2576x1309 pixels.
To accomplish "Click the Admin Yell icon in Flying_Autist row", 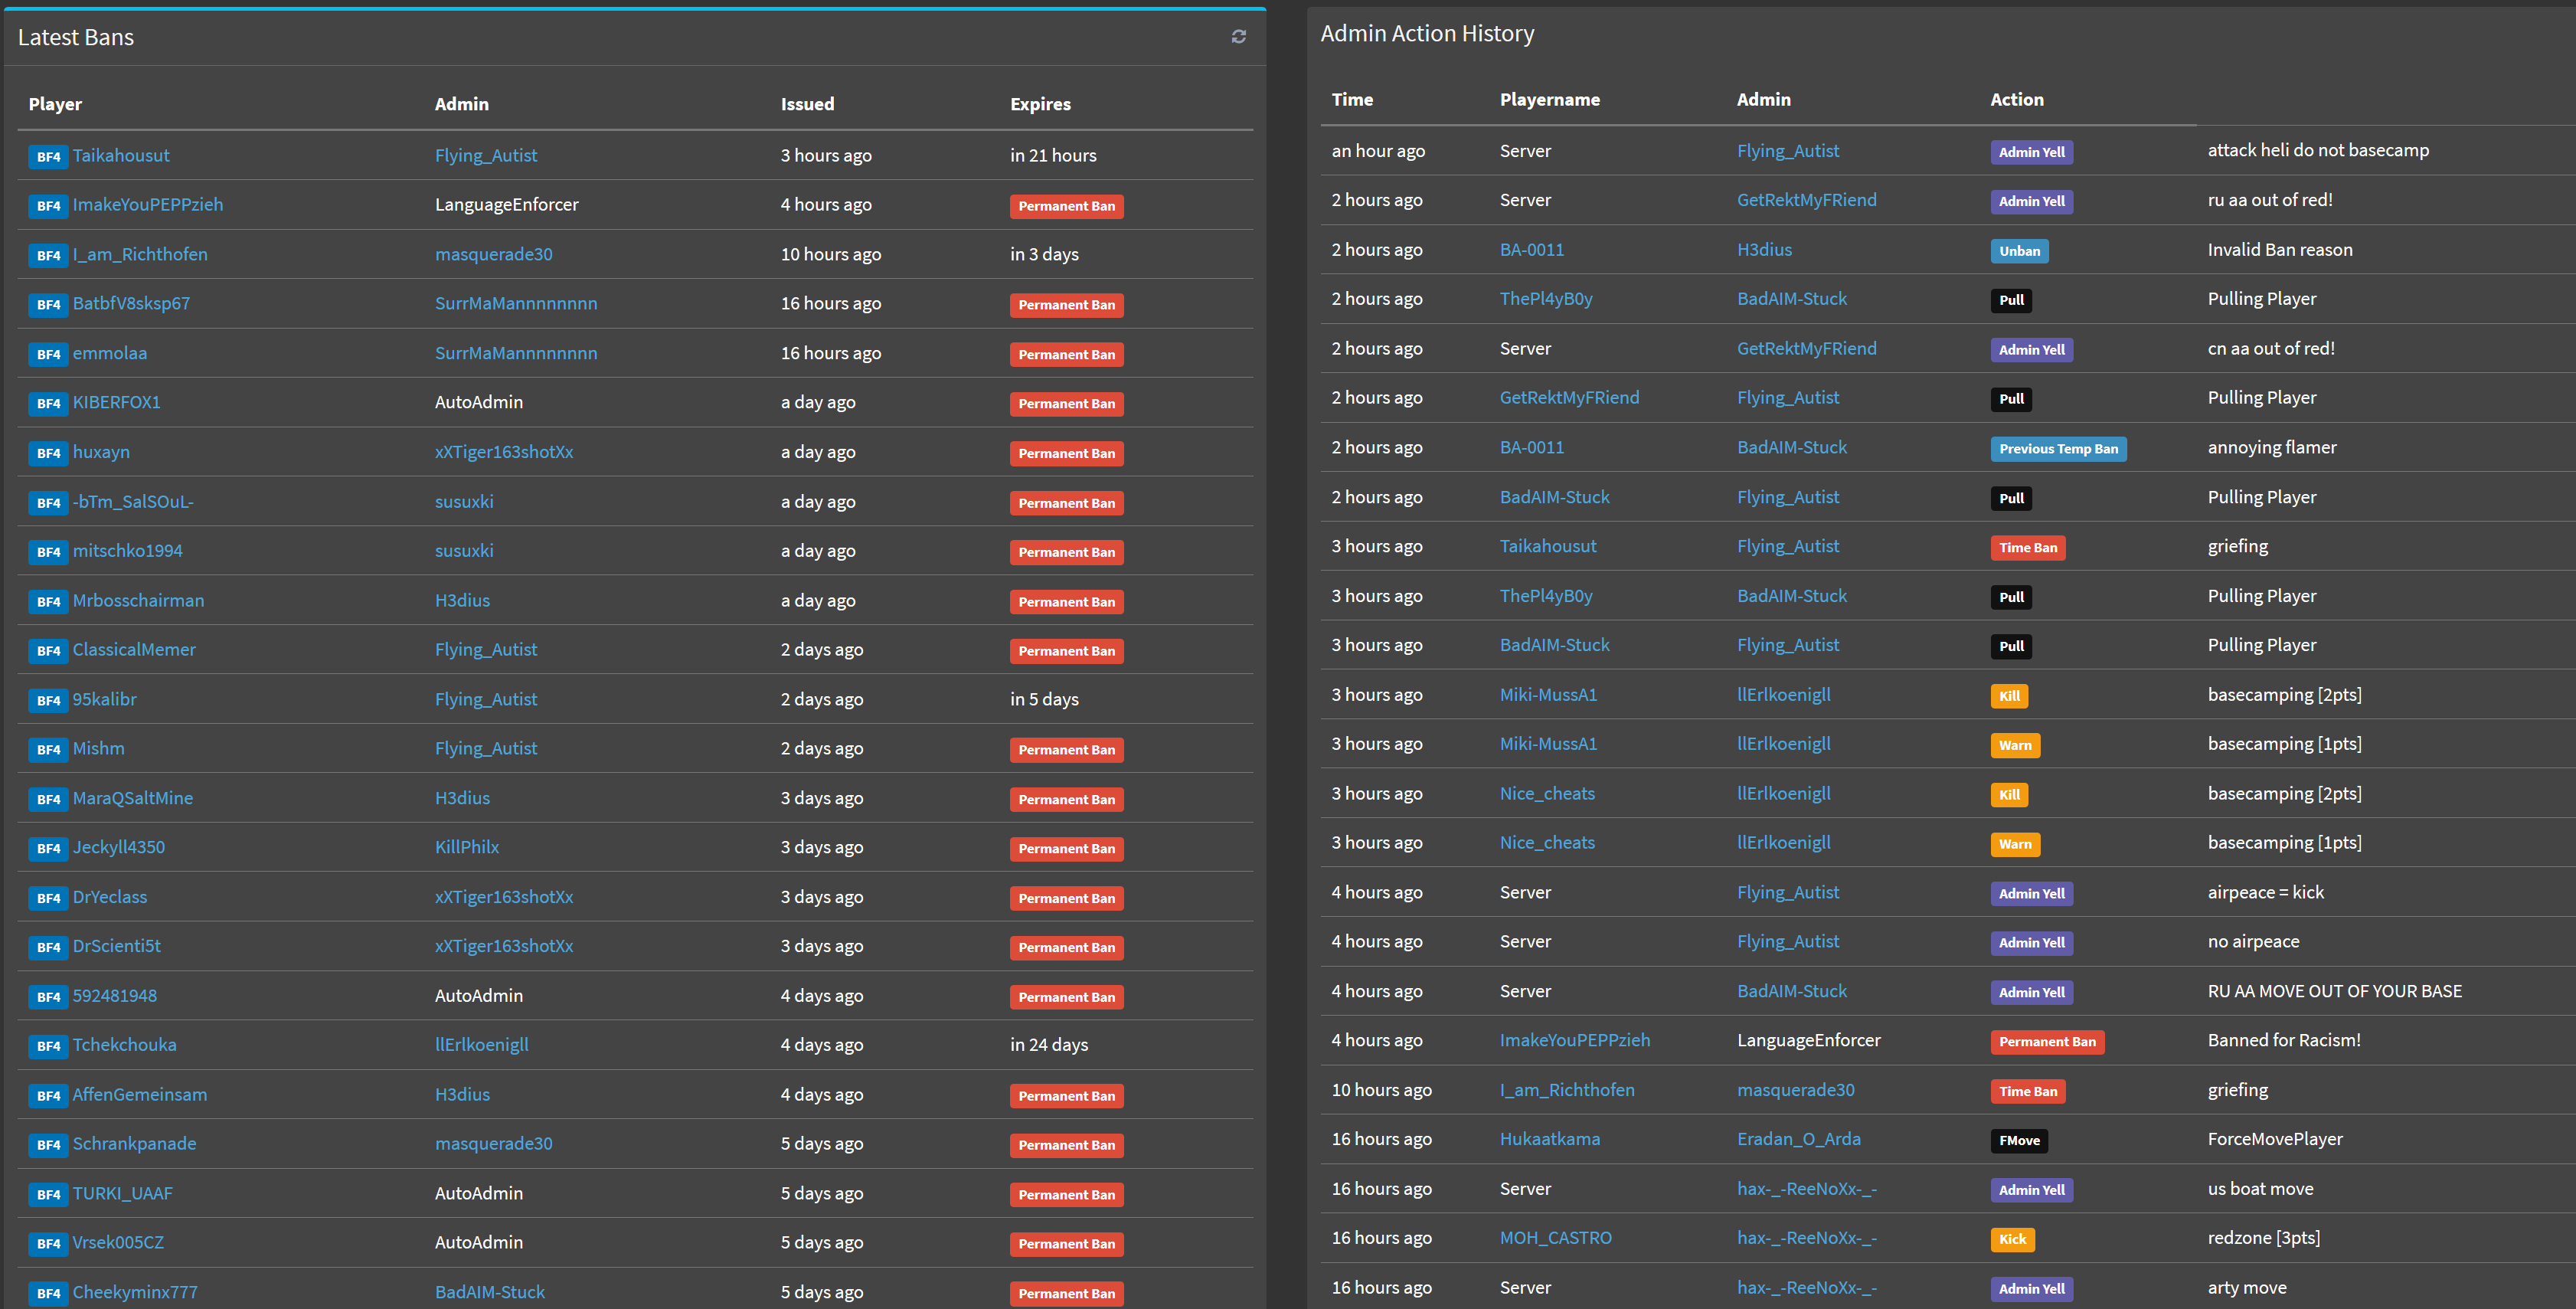I will 2031,150.
